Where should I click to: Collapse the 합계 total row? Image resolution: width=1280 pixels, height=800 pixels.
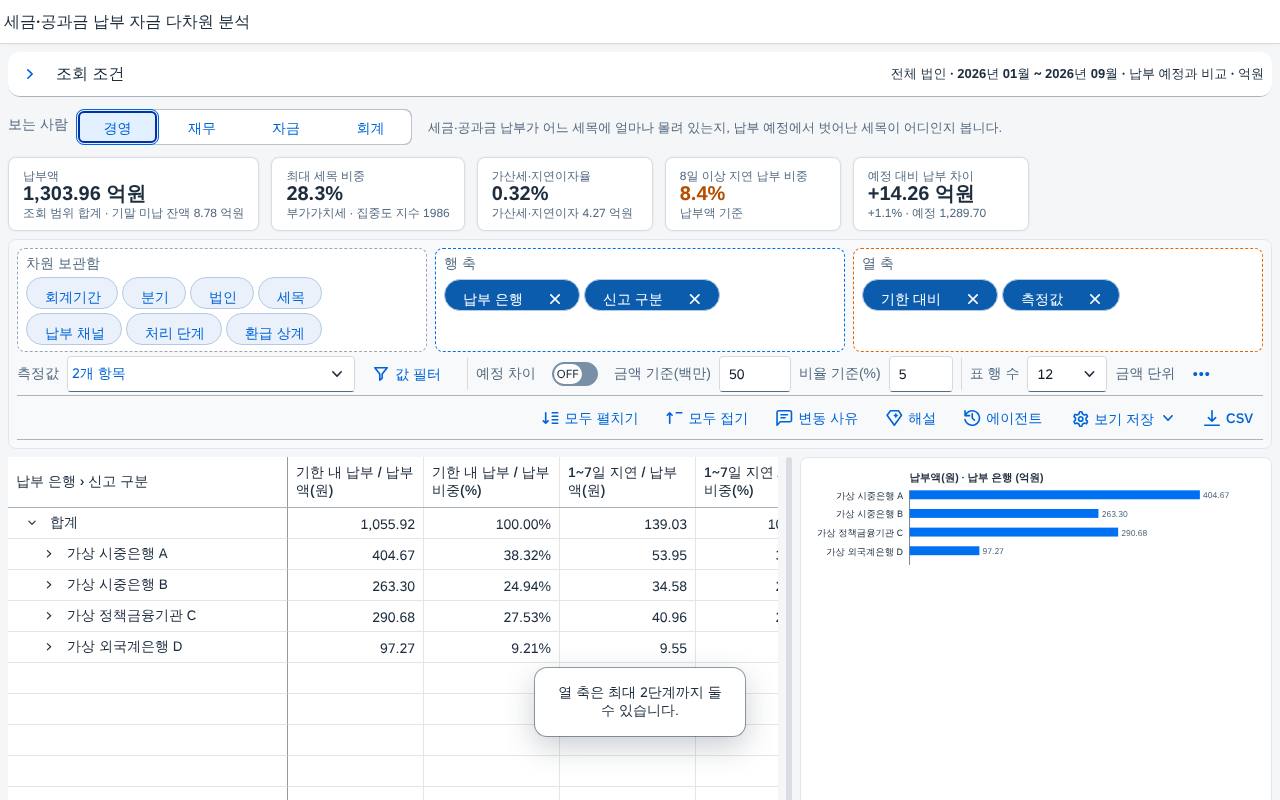[32, 523]
